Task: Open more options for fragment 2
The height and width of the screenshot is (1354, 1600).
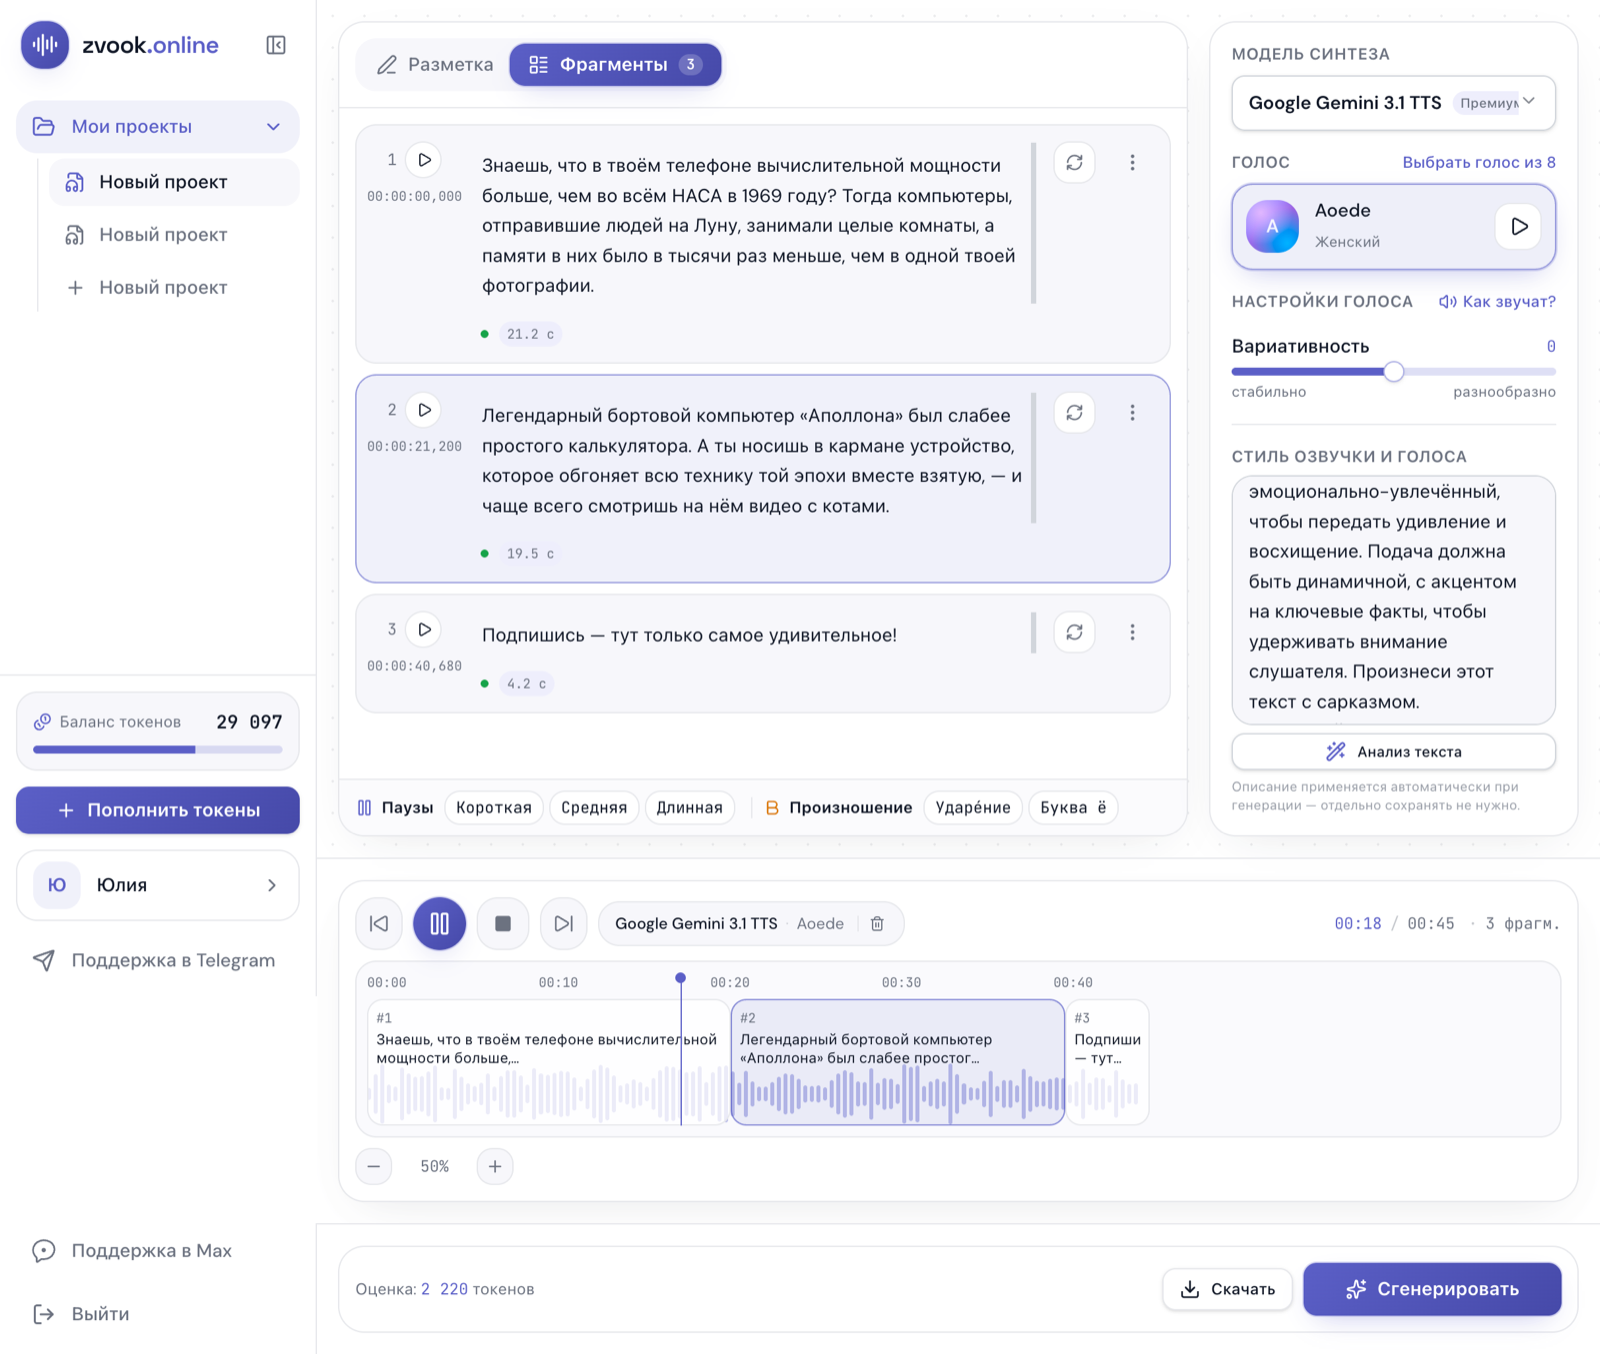Action: 1132,413
